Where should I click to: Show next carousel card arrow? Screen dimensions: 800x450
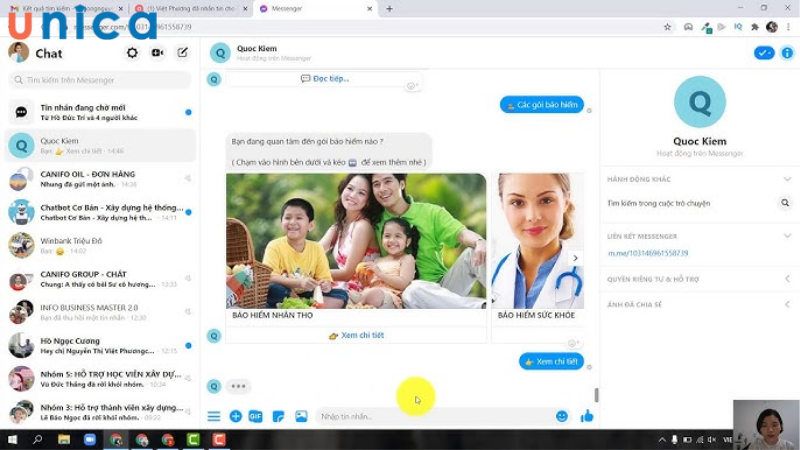pos(575,258)
